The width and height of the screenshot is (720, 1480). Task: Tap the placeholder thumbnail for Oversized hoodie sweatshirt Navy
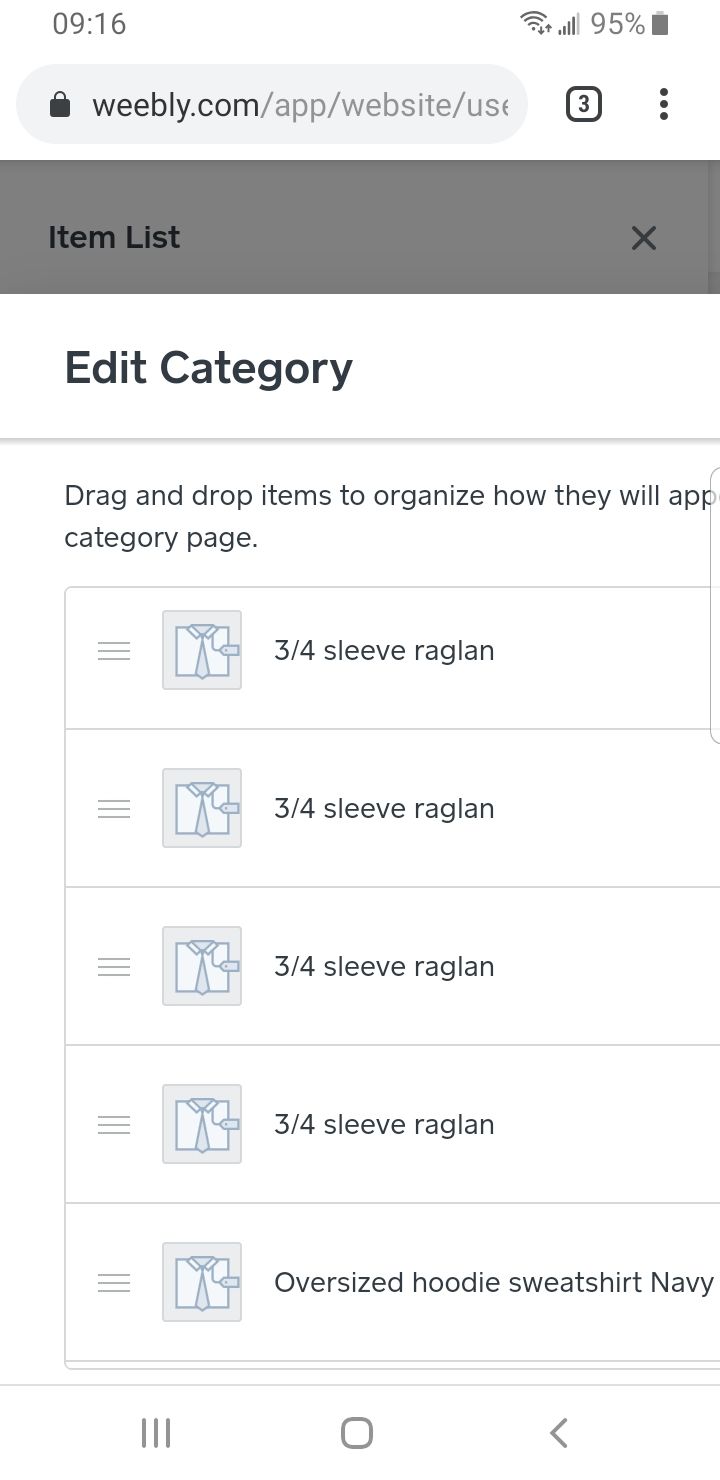pyautogui.click(x=201, y=1282)
